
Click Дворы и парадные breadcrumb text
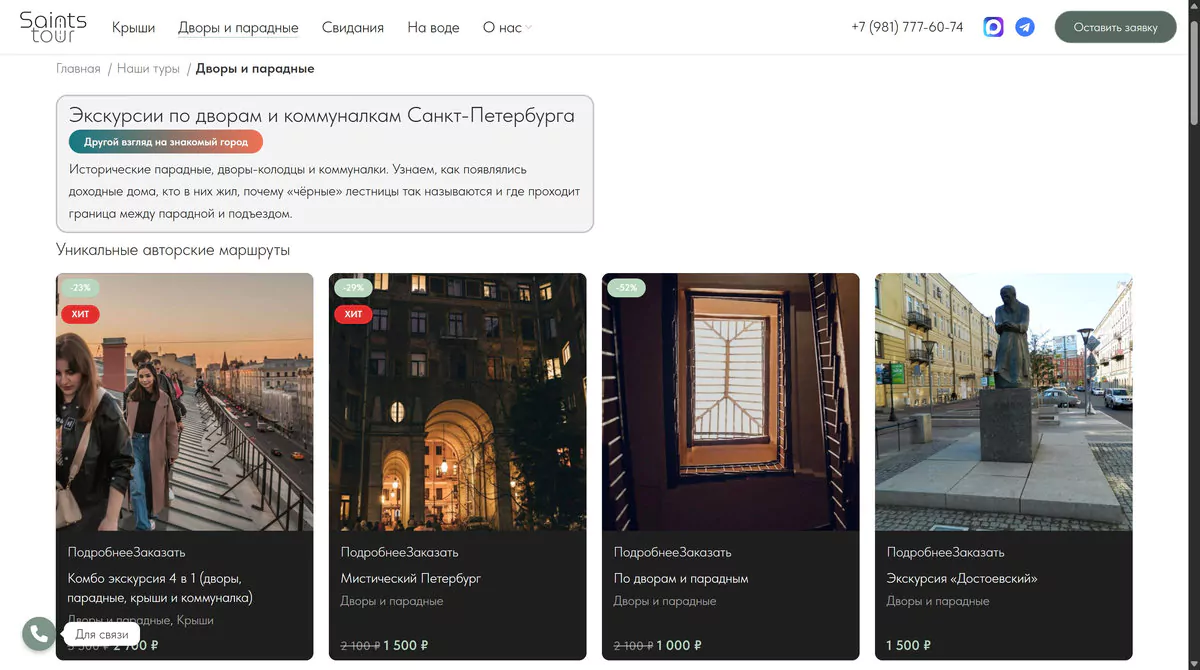coord(255,69)
